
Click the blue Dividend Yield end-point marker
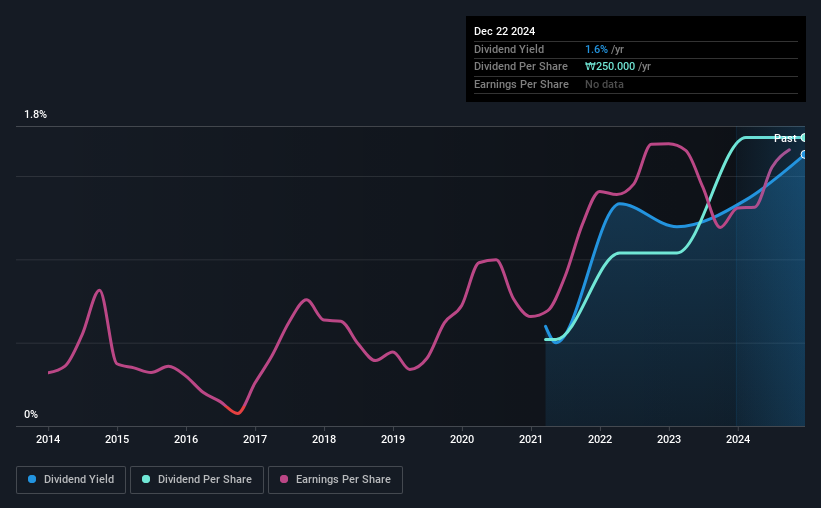pos(803,154)
